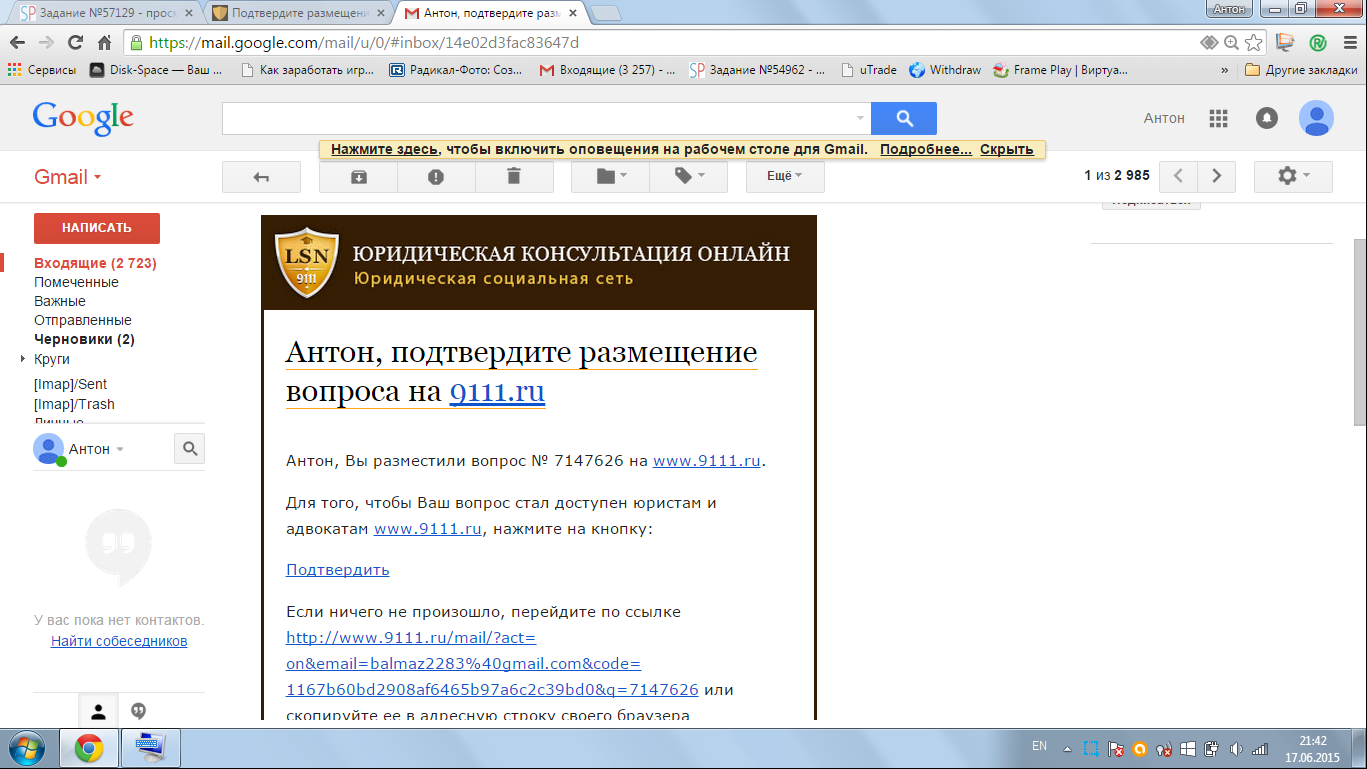1367x769 pixels.
Task: Open the 9111.ru link in heading
Action: coord(497,392)
